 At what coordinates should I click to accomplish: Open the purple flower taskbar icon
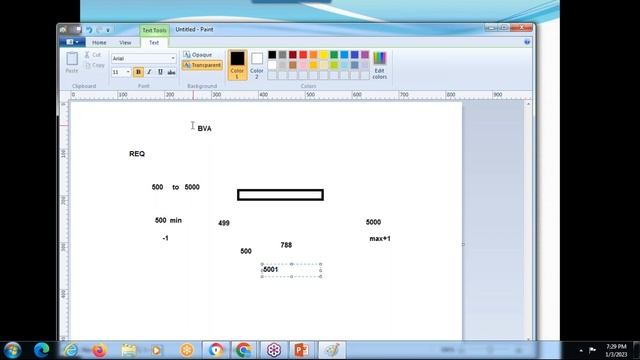coord(273,350)
